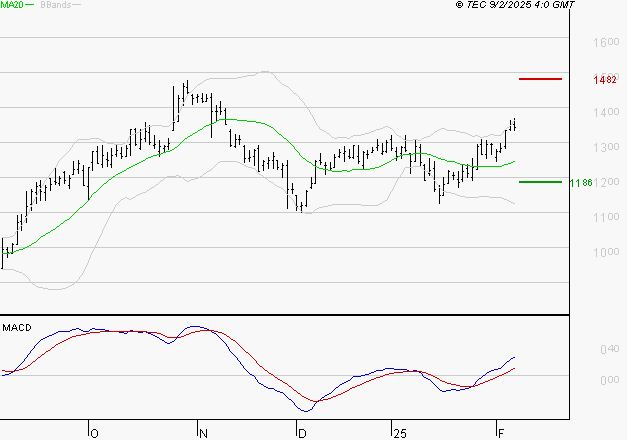Select the red 1482 resistance line marker
627x440 pixels.
click(541, 78)
